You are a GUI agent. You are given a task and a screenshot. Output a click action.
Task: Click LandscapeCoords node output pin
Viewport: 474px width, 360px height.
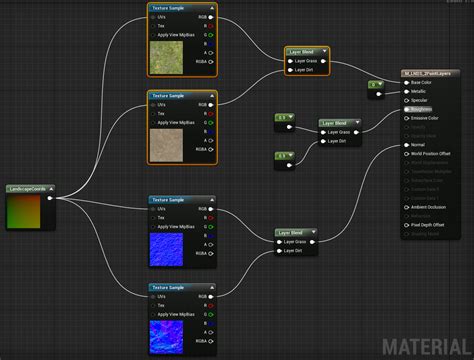click(50, 198)
